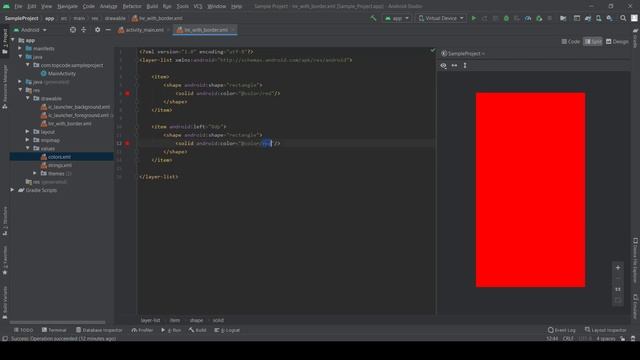The height and width of the screenshot is (360, 640).
Task: Expand Gradle Scripts node
Action: tap(13, 190)
